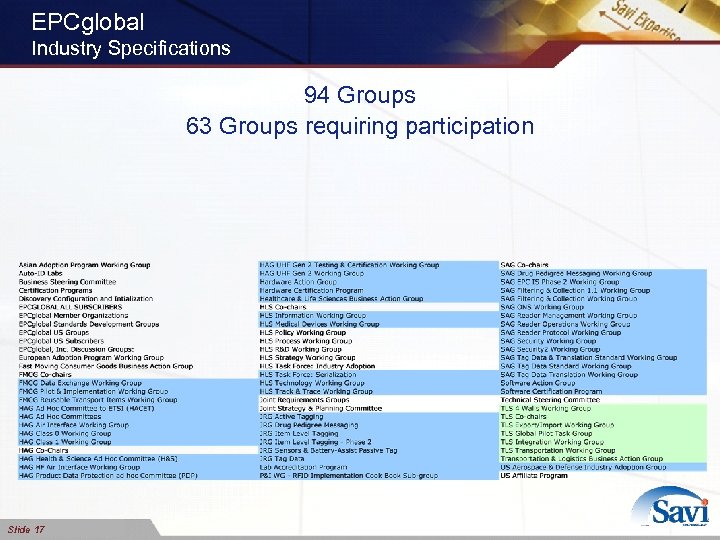Screen dimensions: 720x540
Task: Select "JRG Tag Data" entry
Action: 282,459
